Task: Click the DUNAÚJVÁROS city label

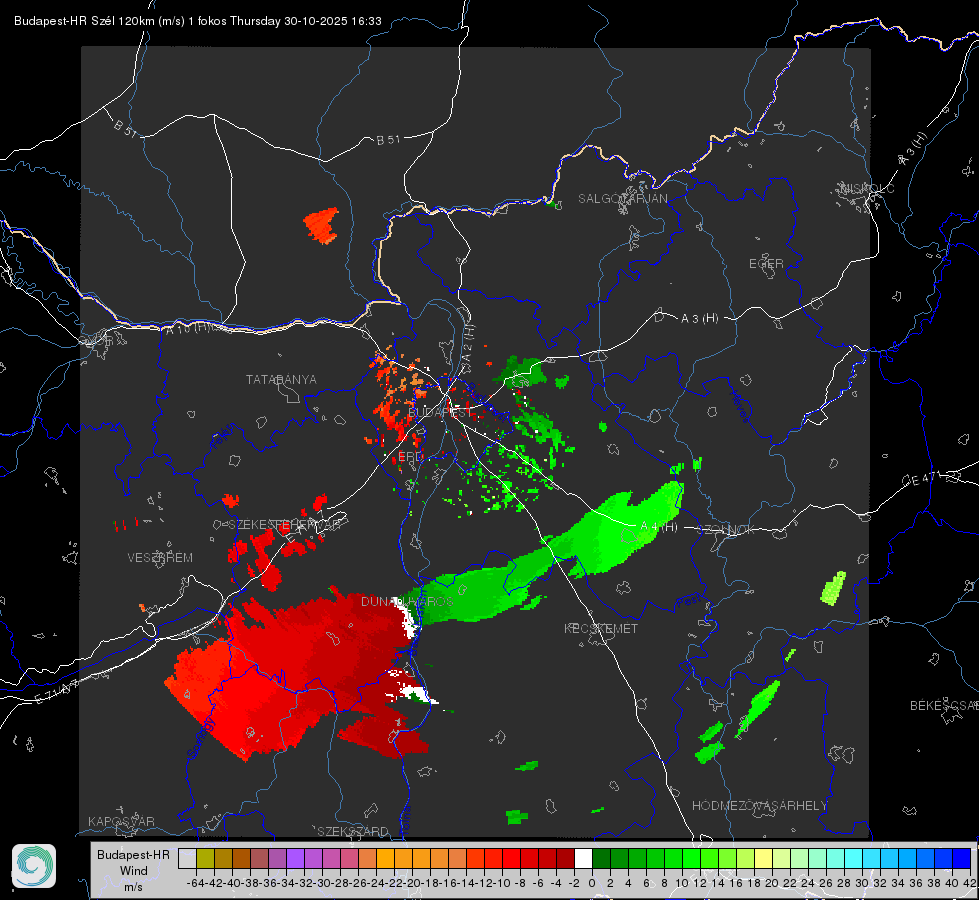Action: (407, 601)
